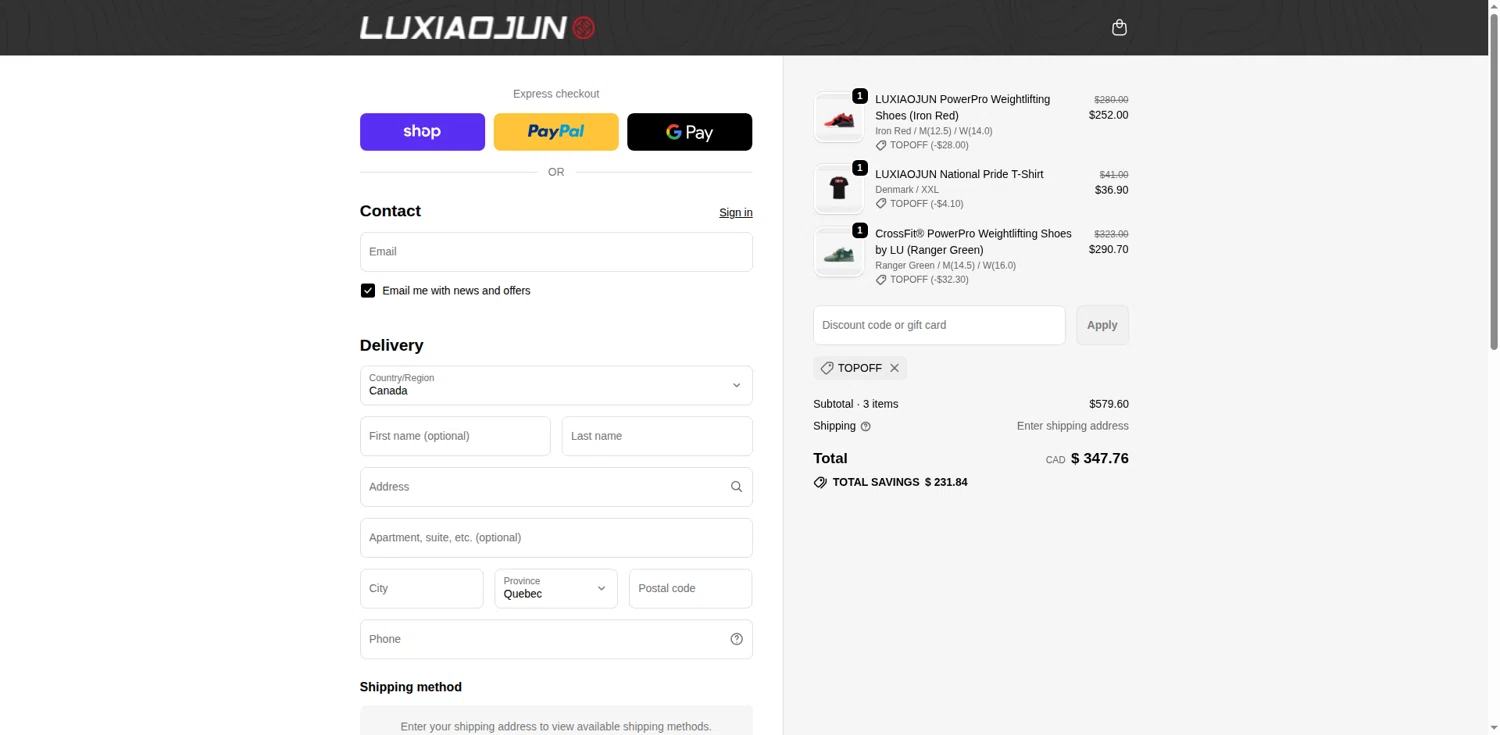Click the Total amount $ 347.76
This screenshot has height=735, width=1500.
(1099, 459)
